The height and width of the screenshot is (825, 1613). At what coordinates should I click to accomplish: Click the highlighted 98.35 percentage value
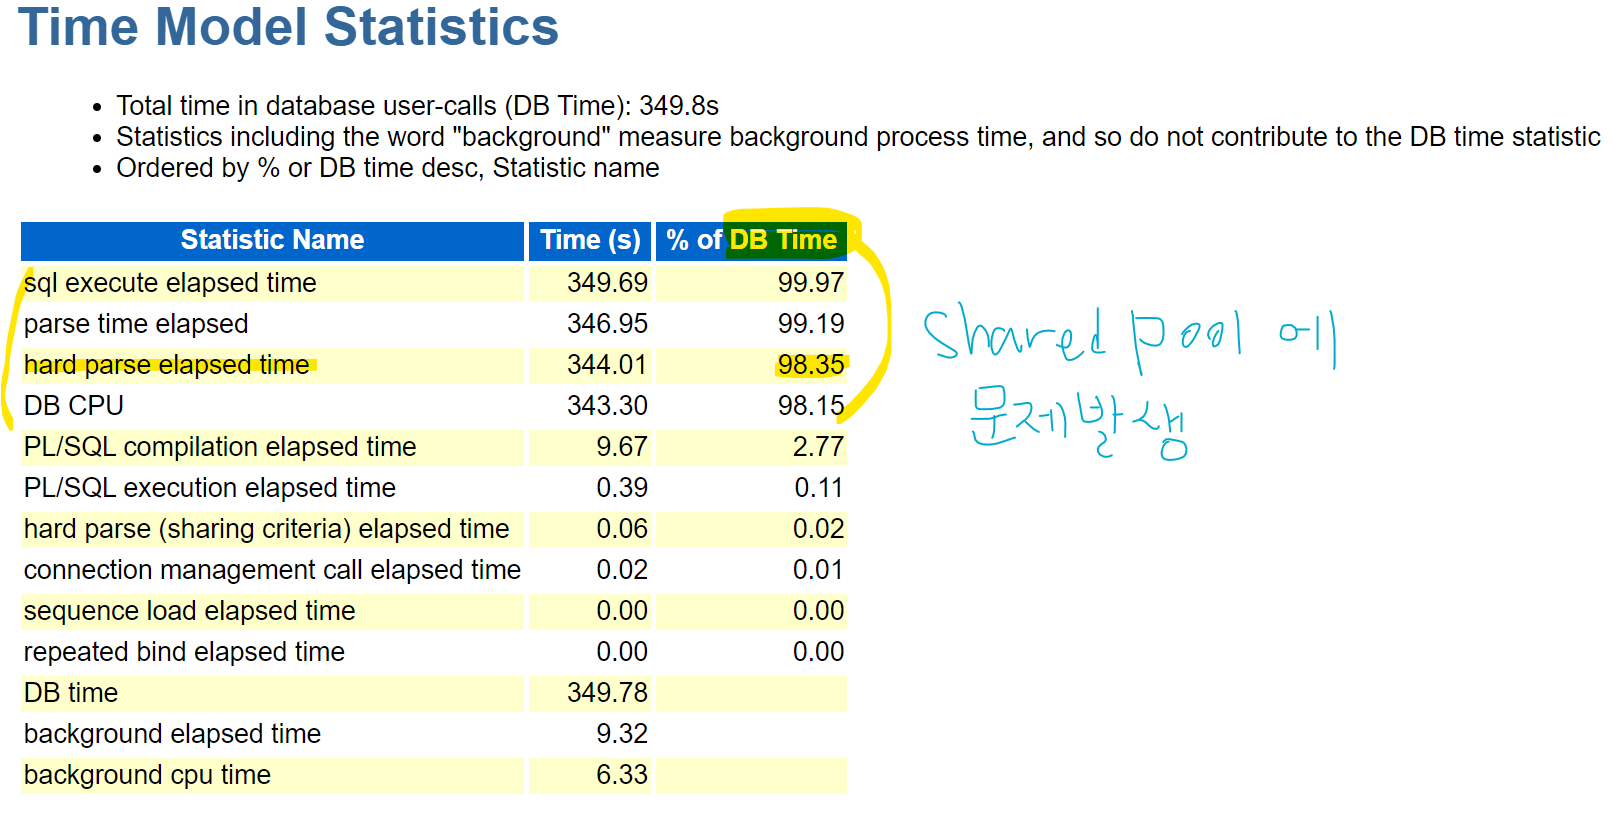click(811, 365)
